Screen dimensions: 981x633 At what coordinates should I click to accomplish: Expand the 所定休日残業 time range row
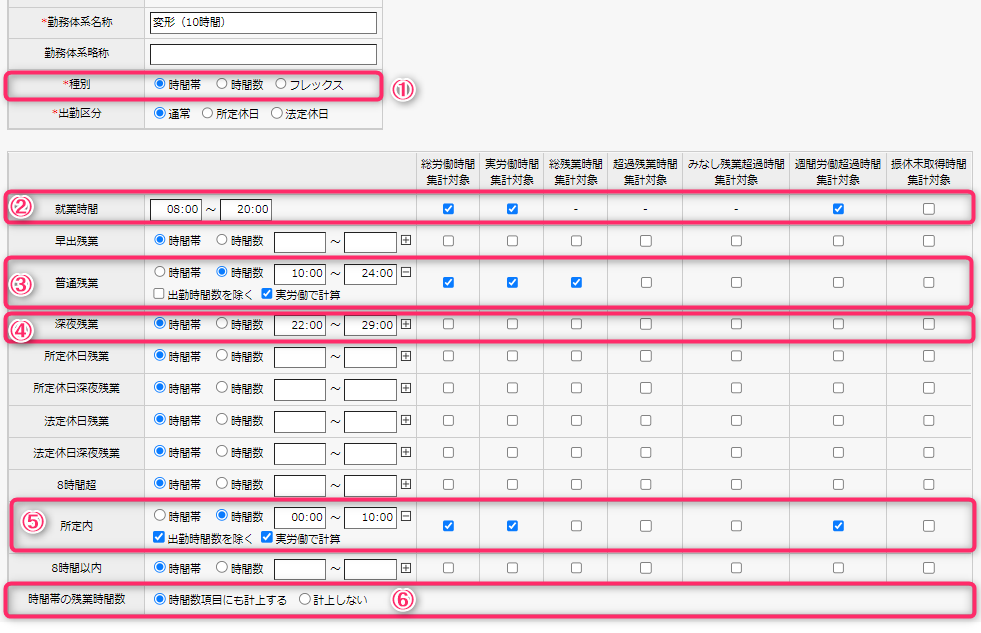pos(405,357)
